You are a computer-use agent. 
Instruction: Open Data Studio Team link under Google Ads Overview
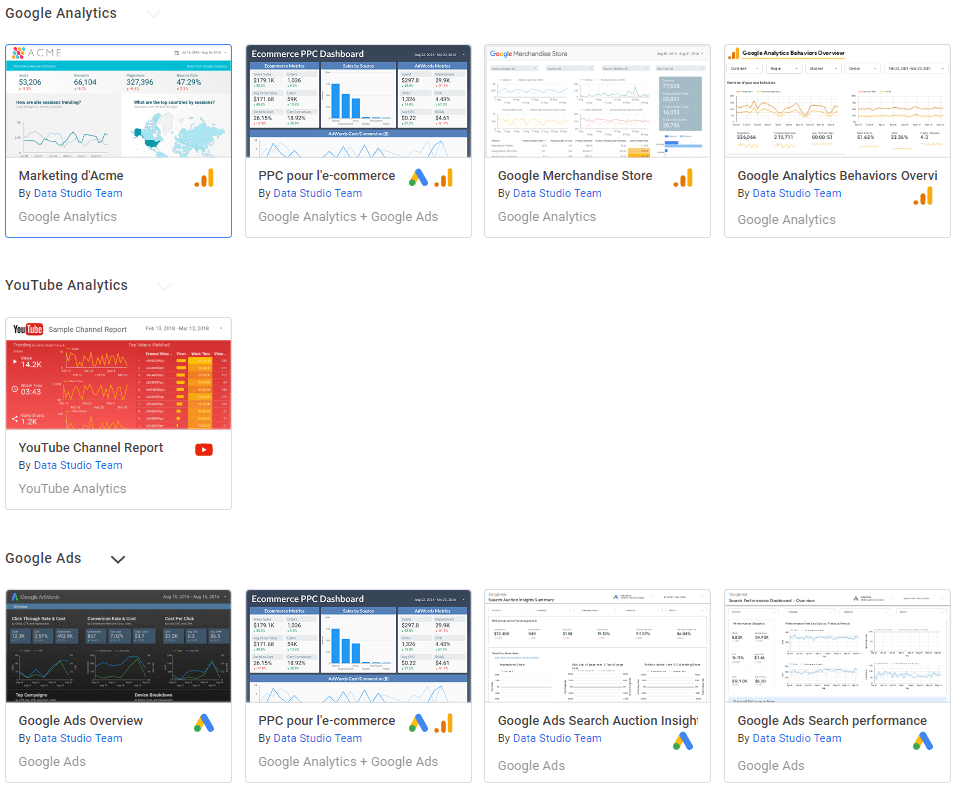coord(77,738)
